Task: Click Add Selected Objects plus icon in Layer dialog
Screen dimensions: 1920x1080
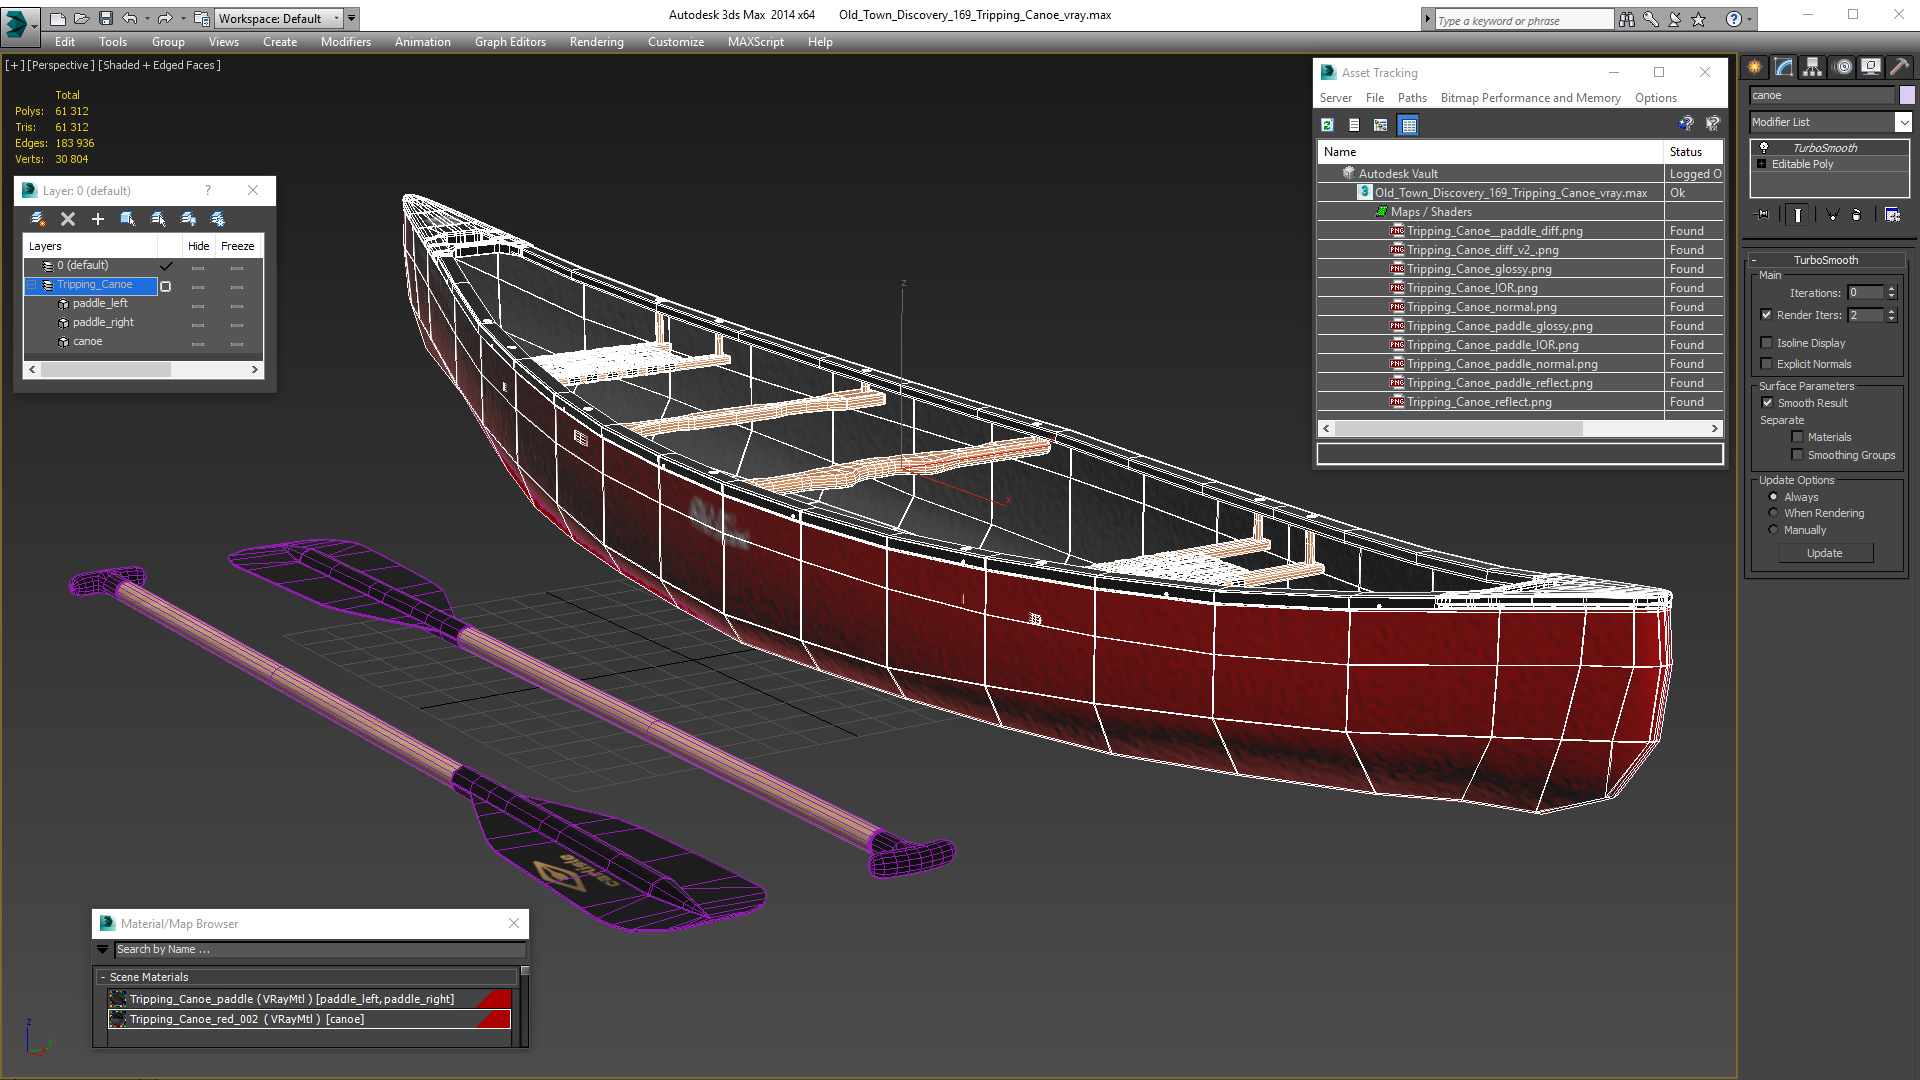Action: tap(98, 218)
